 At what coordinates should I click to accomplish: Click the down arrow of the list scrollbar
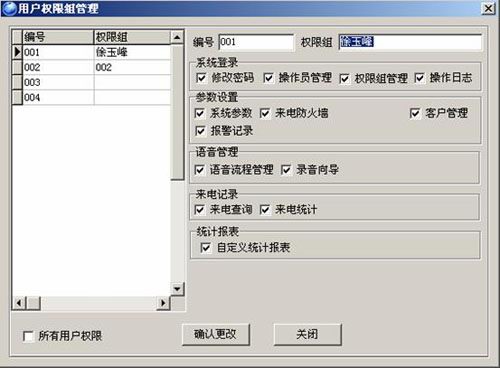click(x=177, y=289)
